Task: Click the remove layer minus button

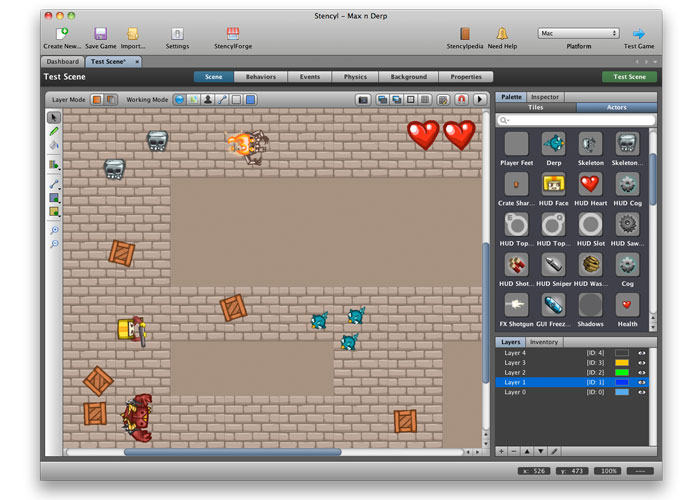Action: tap(514, 451)
